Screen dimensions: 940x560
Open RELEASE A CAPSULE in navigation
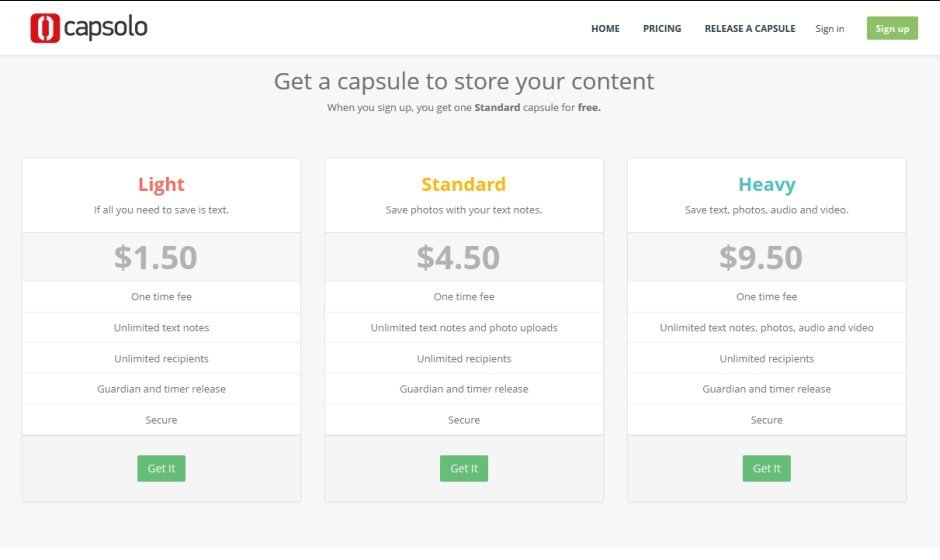tap(750, 29)
